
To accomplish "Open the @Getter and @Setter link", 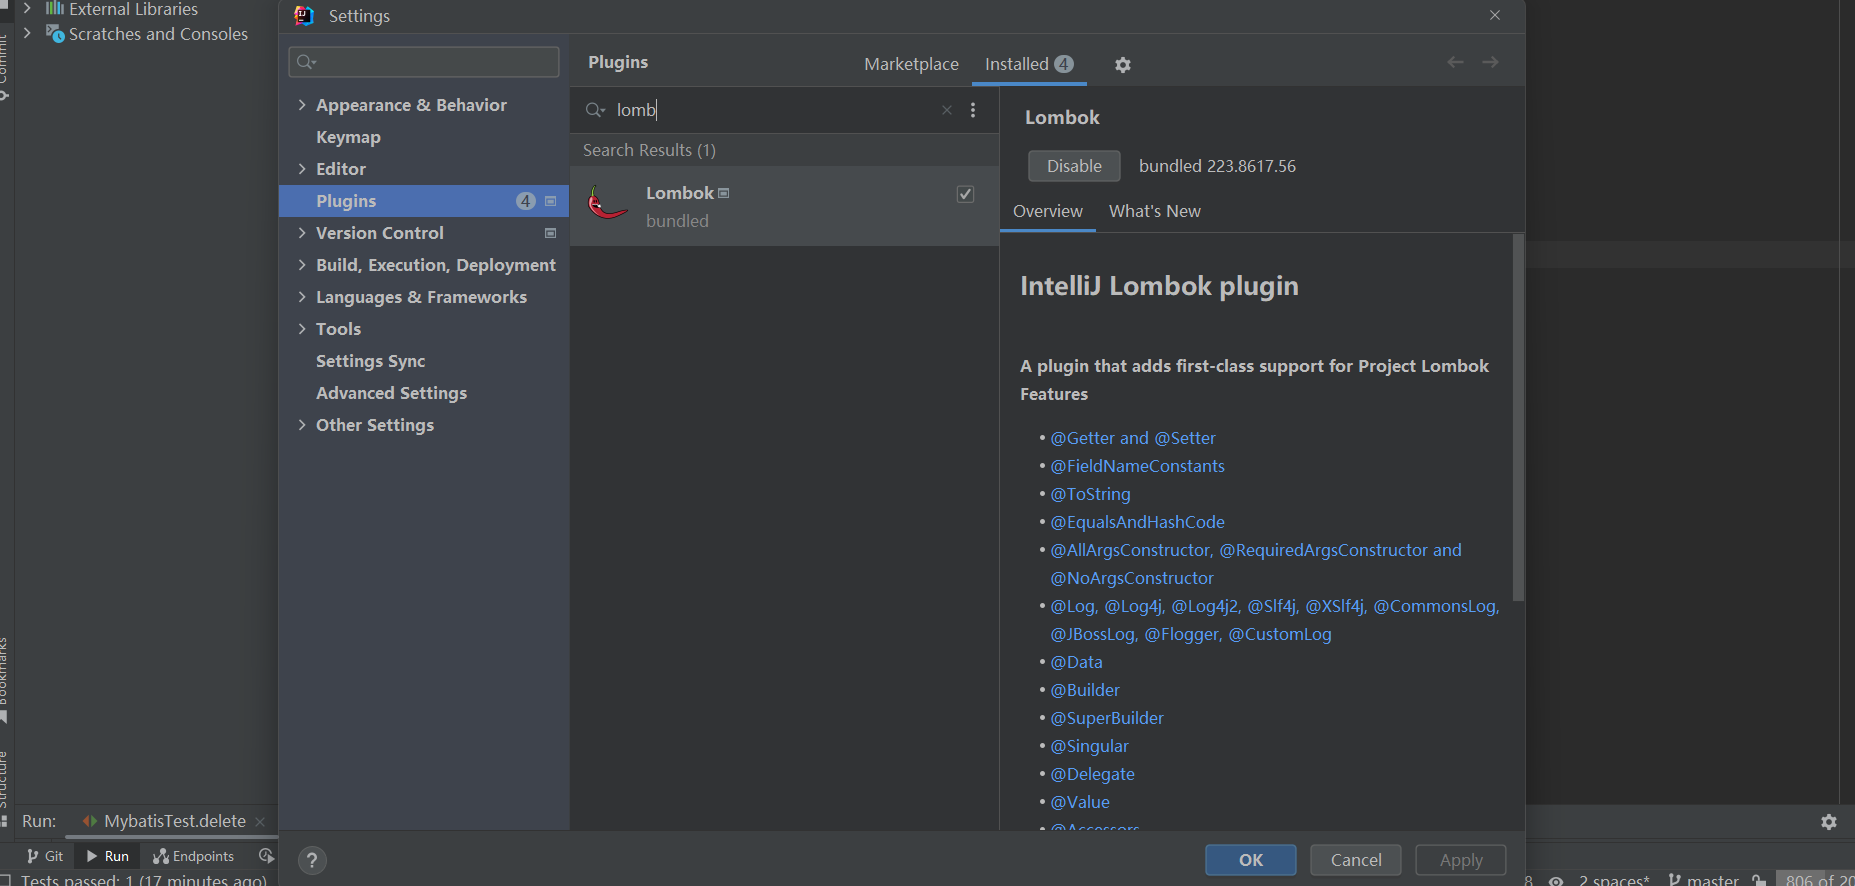I will [x=1133, y=438].
